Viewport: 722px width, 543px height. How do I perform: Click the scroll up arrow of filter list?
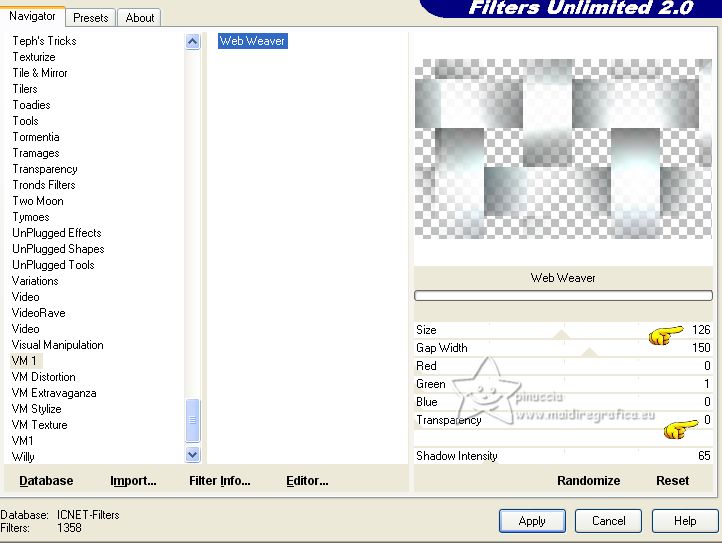192,42
